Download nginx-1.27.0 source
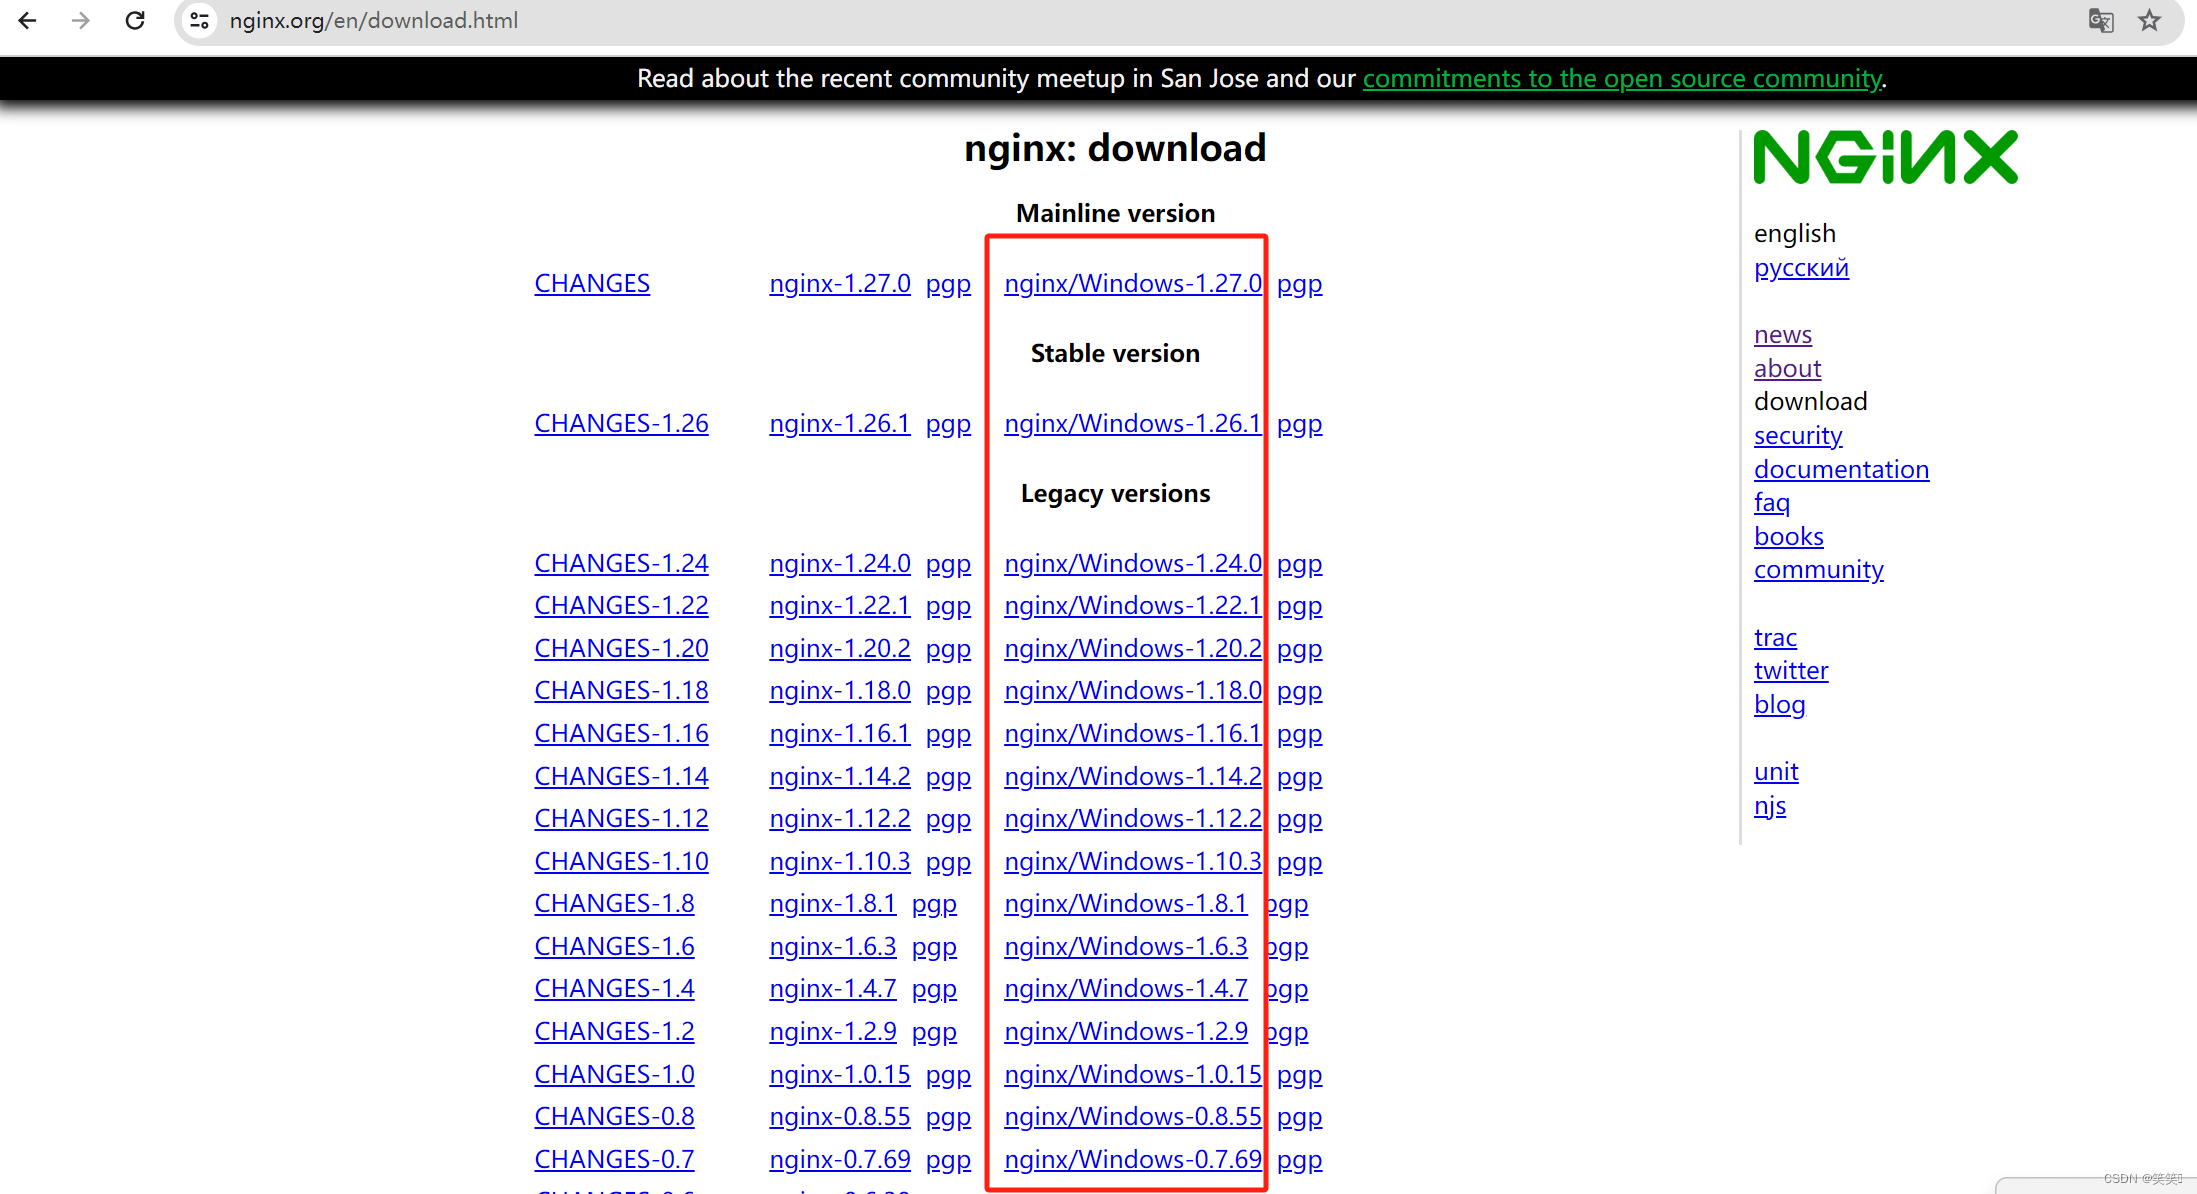This screenshot has width=2197, height=1194. 840,283
